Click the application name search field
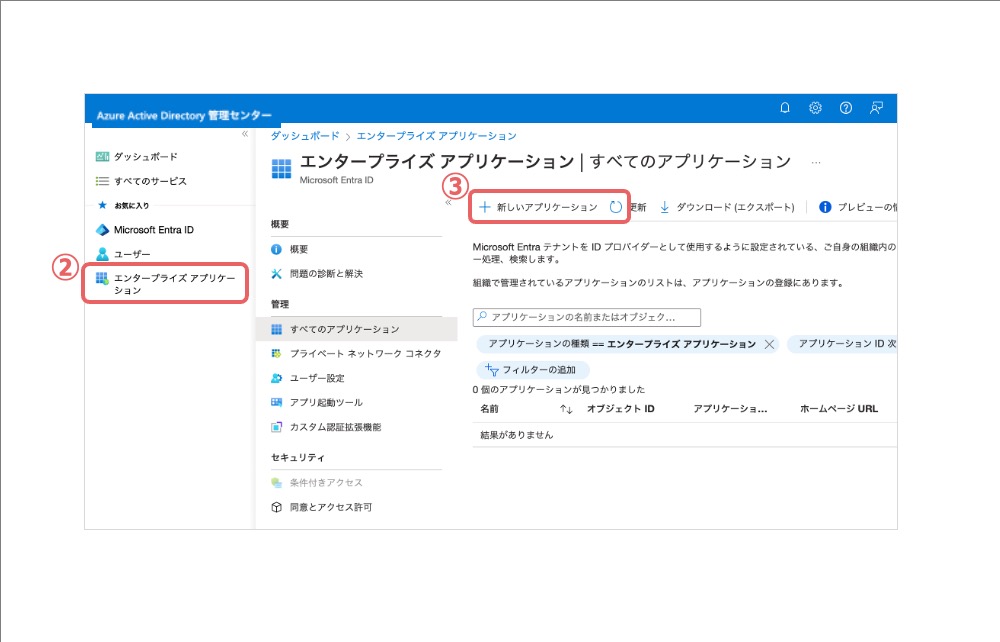Viewport: 1000px width, 642px height. pyautogui.click(x=587, y=317)
